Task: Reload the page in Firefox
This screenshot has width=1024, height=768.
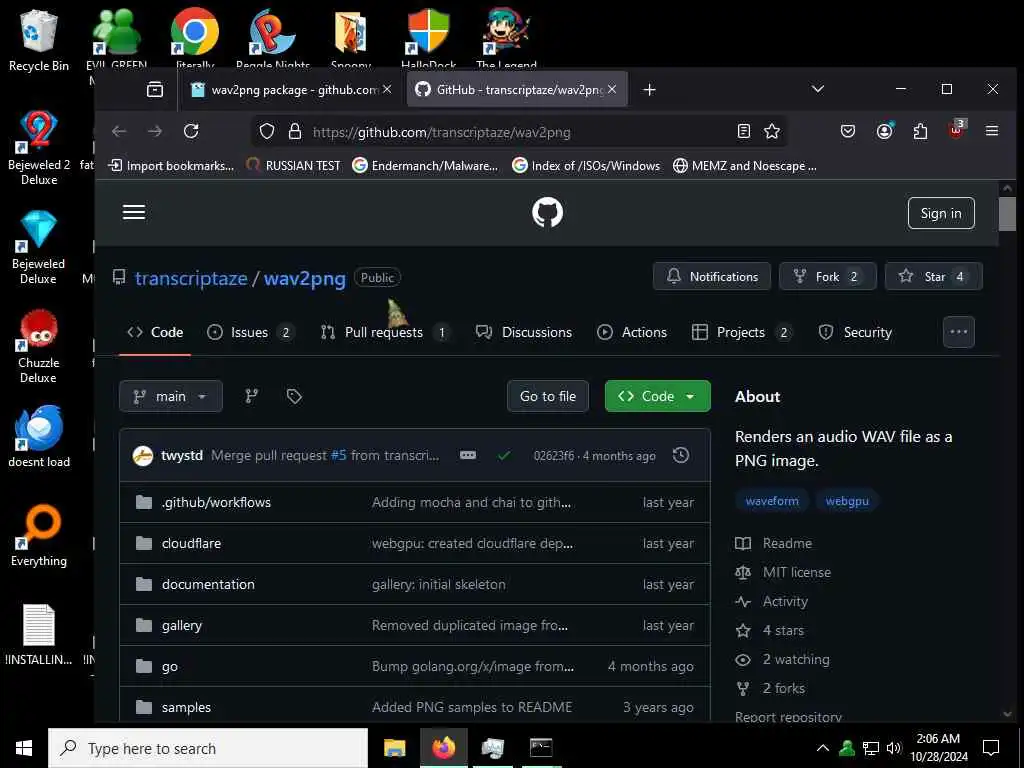Action: (191, 131)
